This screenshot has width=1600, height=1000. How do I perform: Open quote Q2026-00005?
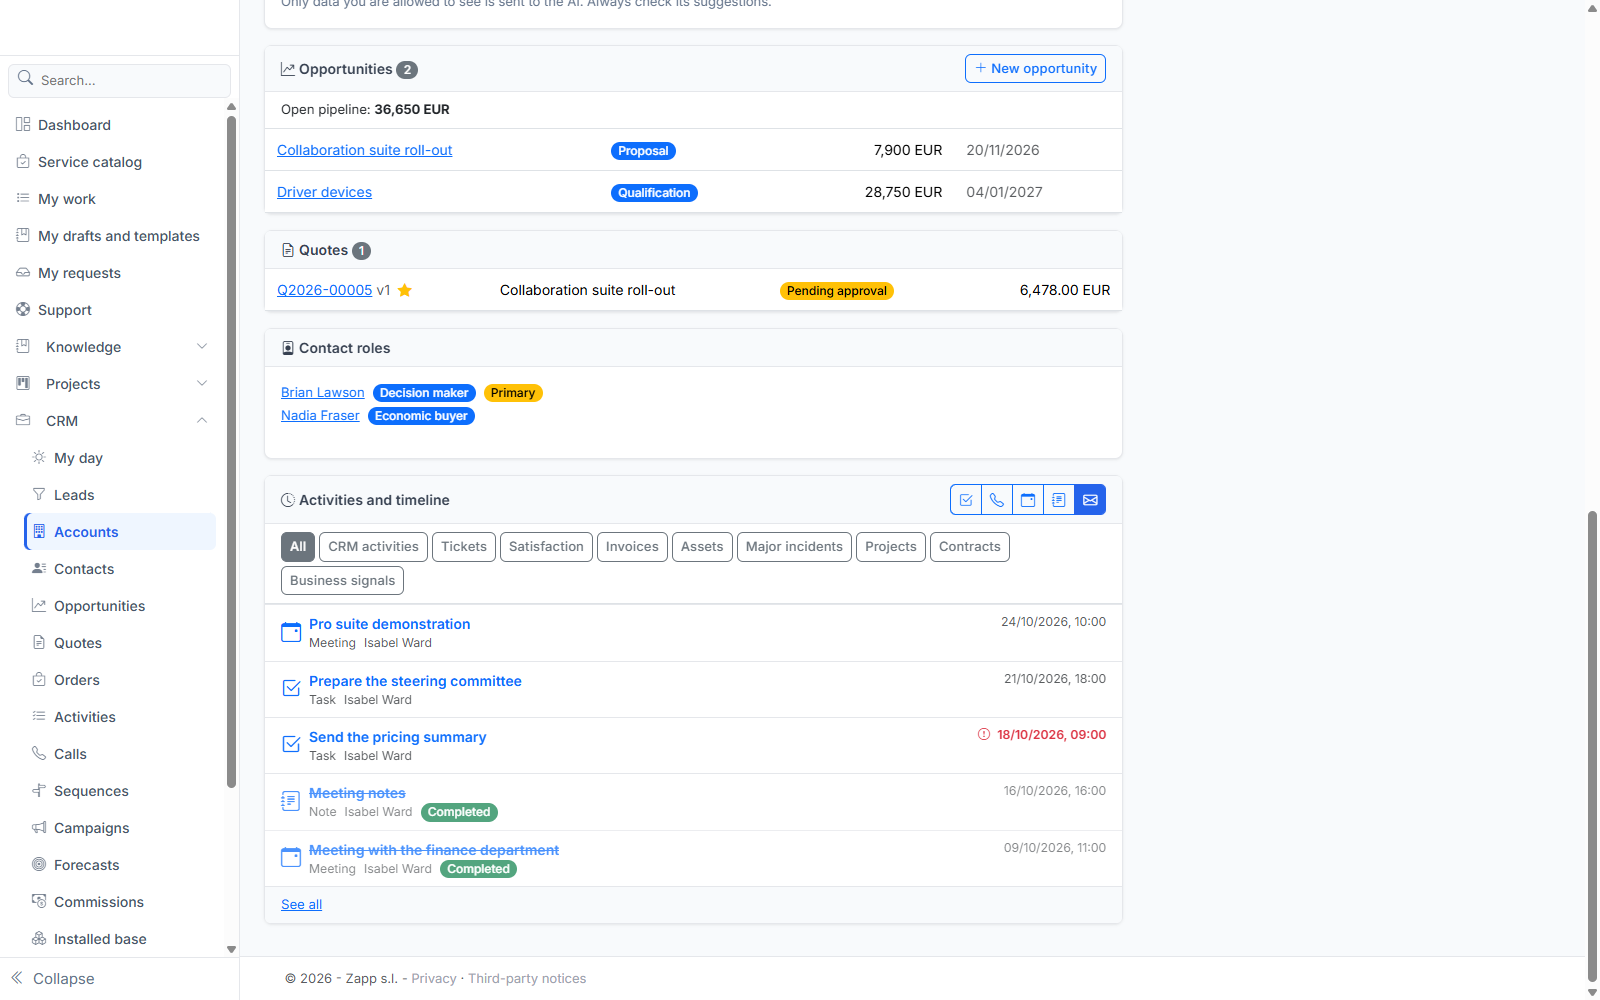324,290
